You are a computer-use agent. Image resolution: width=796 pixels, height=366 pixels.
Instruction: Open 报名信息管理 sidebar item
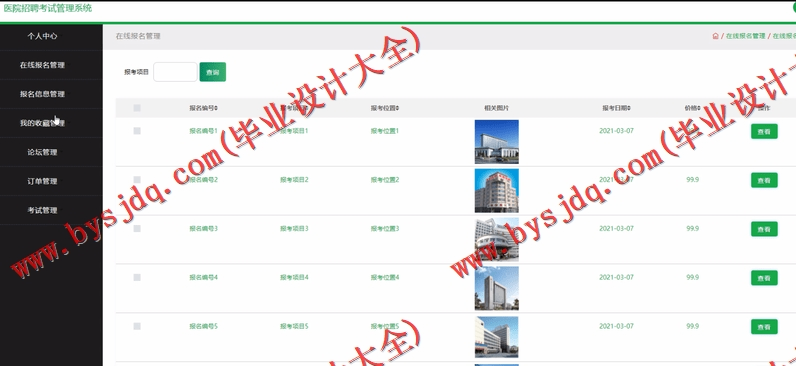(42, 94)
